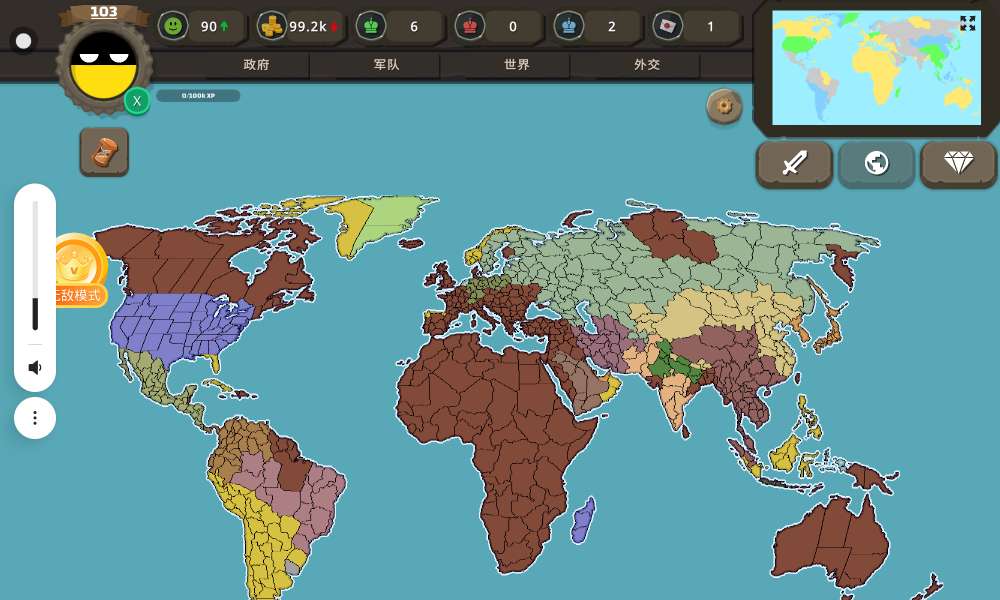Open the 世界 world menu

[517, 65]
